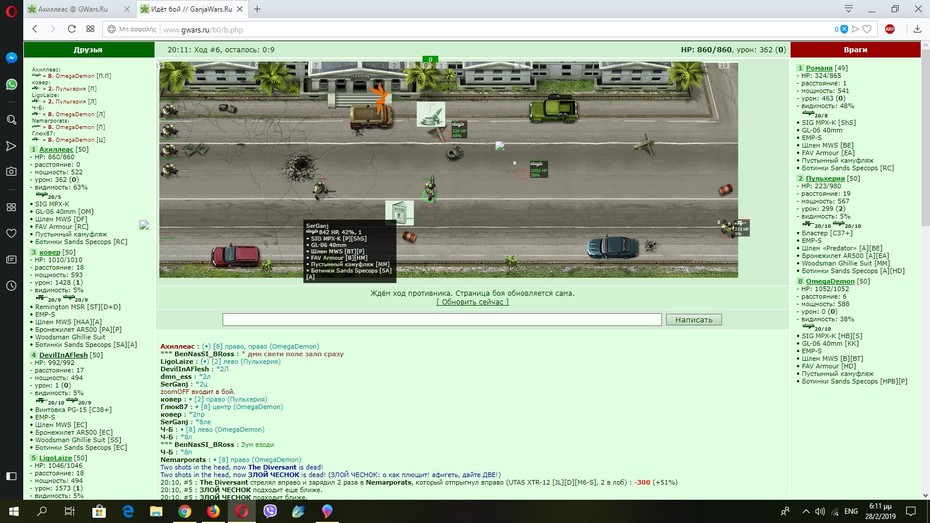Open Viber from the taskbar

(270, 511)
